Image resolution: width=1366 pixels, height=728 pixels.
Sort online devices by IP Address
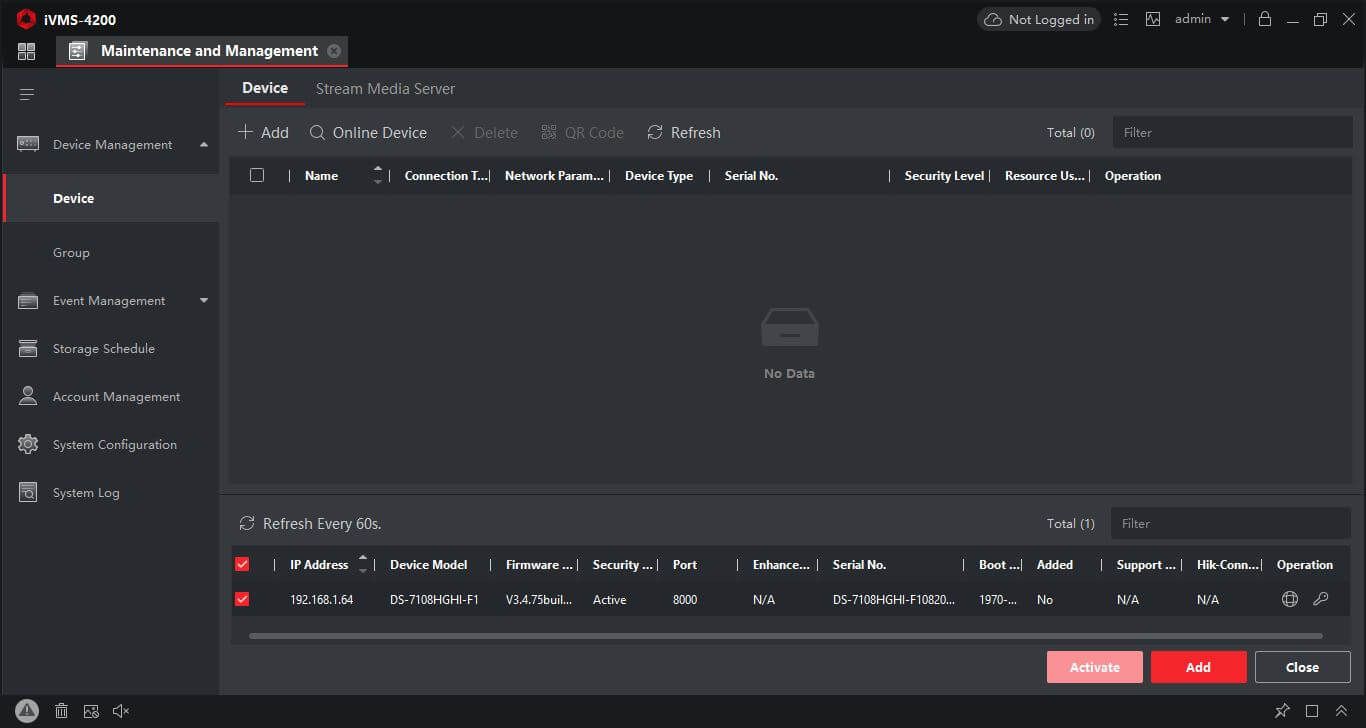point(363,565)
